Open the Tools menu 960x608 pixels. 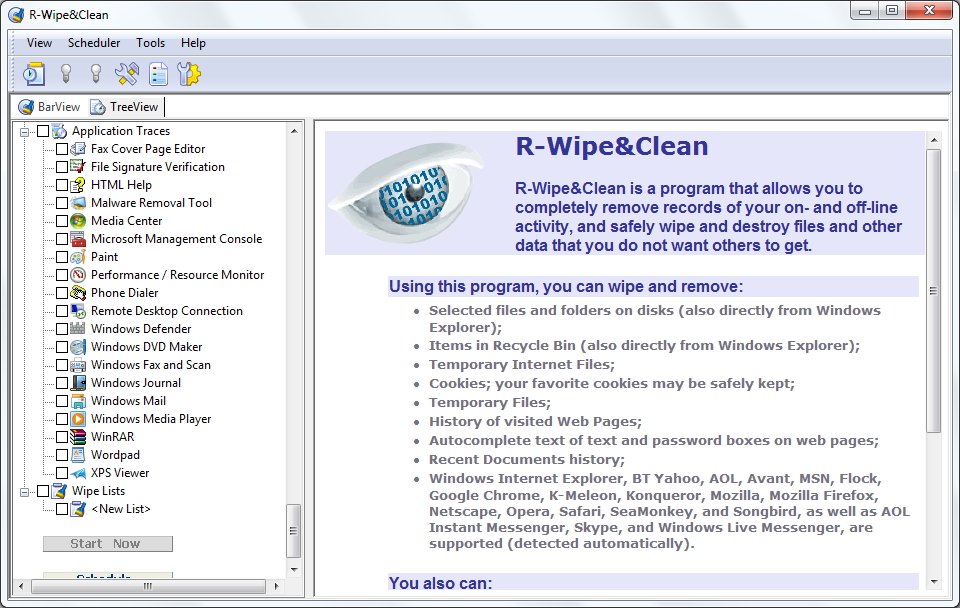tap(151, 43)
